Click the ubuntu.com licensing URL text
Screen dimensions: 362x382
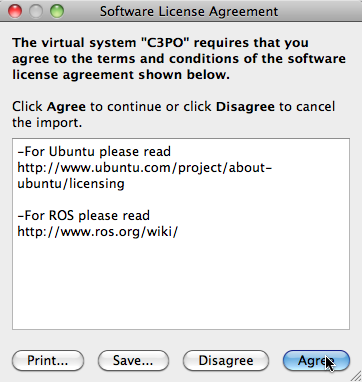coord(144,175)
